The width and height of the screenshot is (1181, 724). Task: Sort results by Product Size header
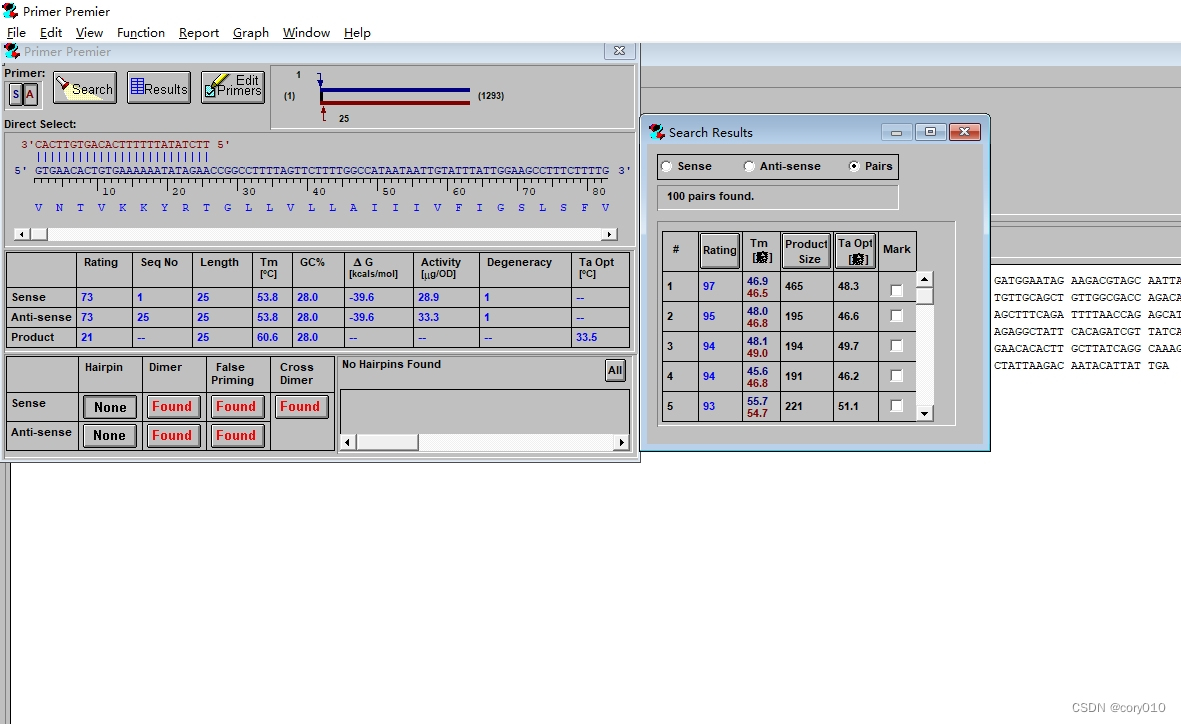806,250
